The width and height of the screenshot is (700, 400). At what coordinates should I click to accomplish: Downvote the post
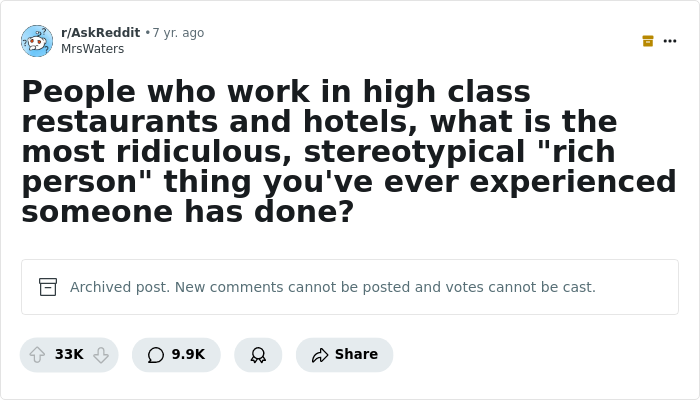[101, 355]
